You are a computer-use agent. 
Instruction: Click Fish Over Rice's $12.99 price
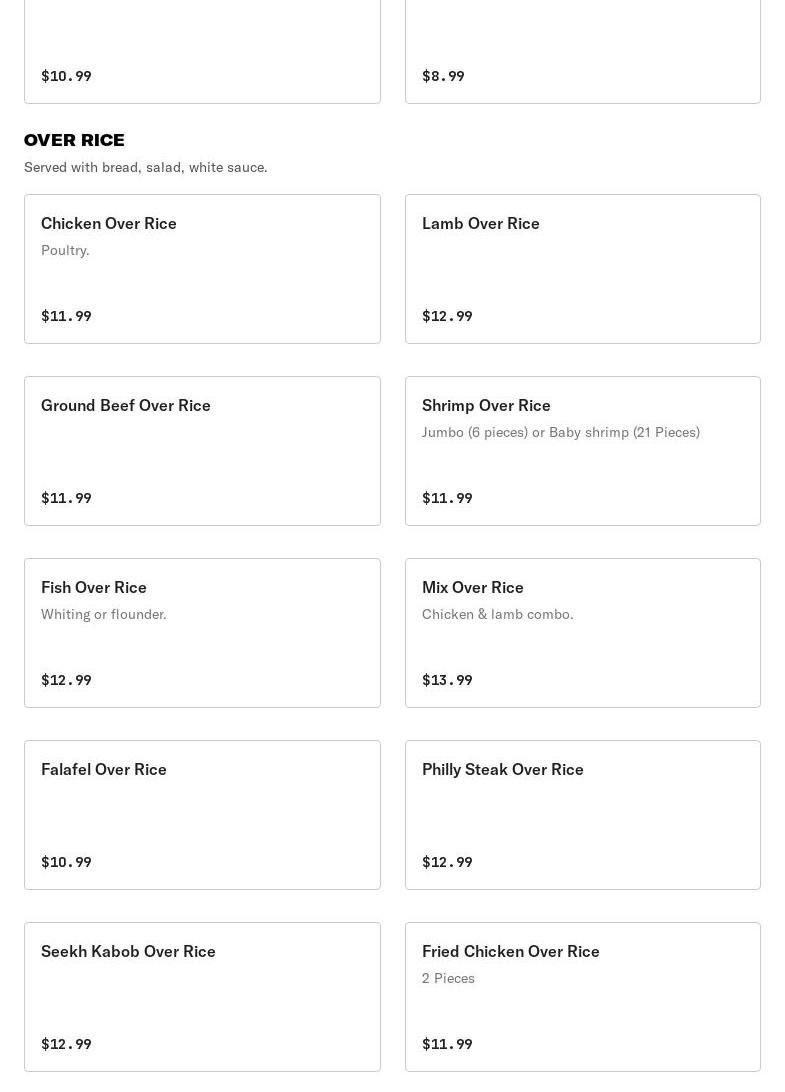66,680
